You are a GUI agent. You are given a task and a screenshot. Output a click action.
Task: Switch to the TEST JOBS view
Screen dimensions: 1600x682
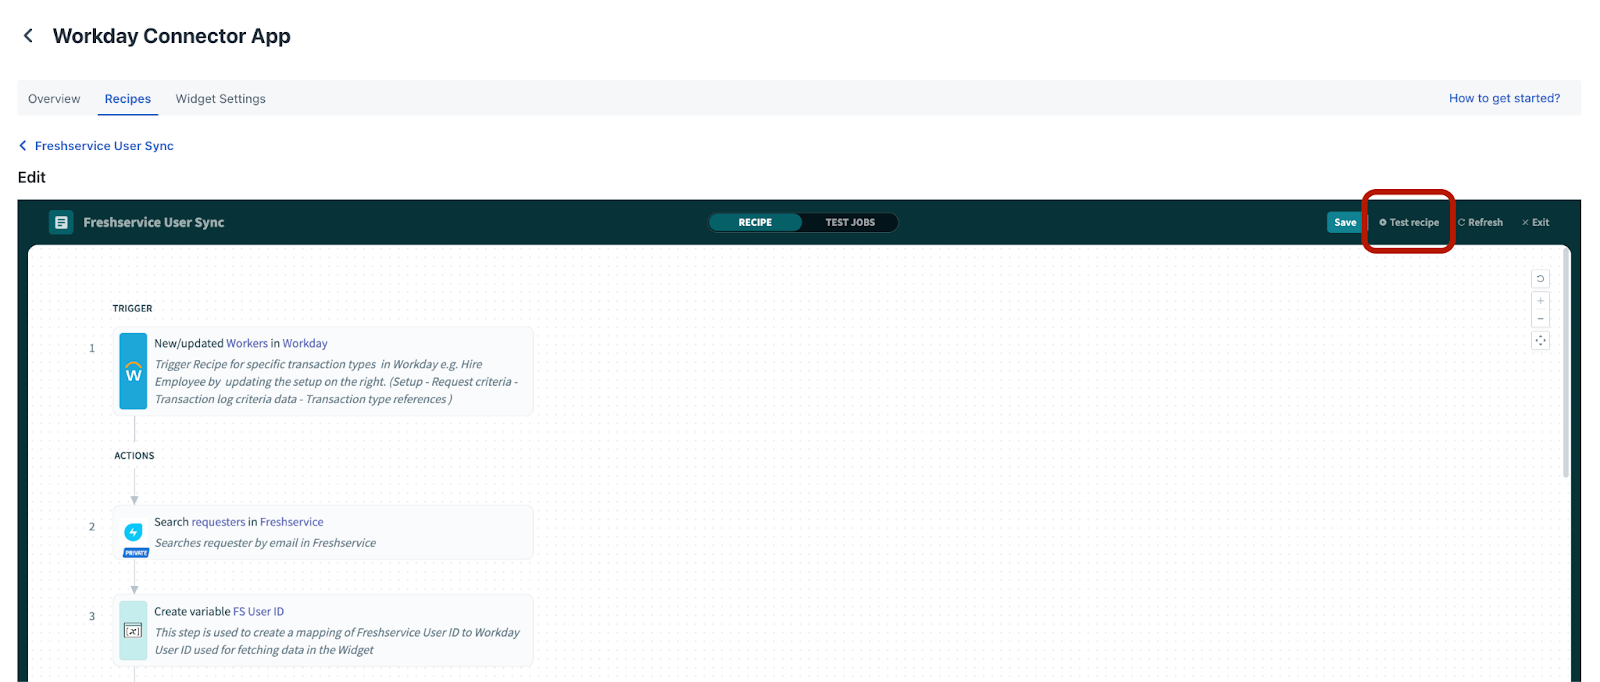coord(850,222)
